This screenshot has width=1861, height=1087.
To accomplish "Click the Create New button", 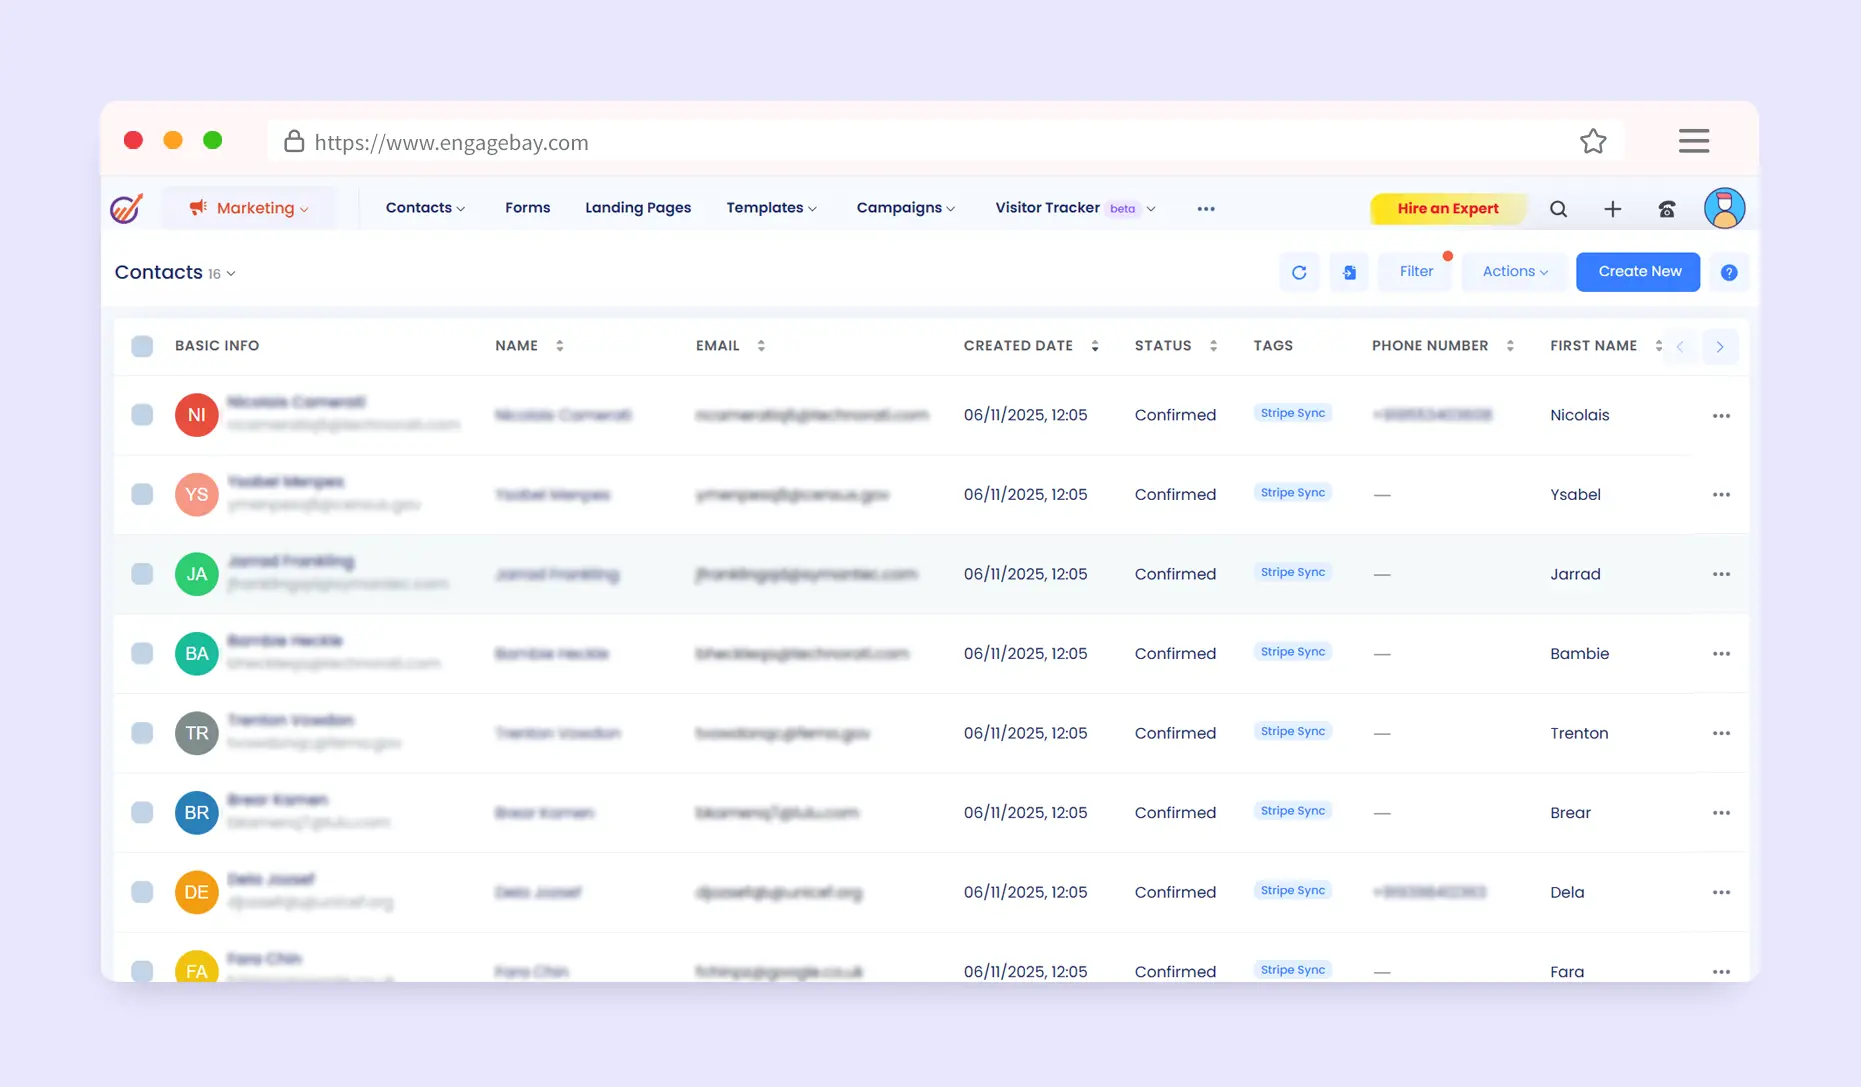I will pyautogui.click(x=1638, y=272).
